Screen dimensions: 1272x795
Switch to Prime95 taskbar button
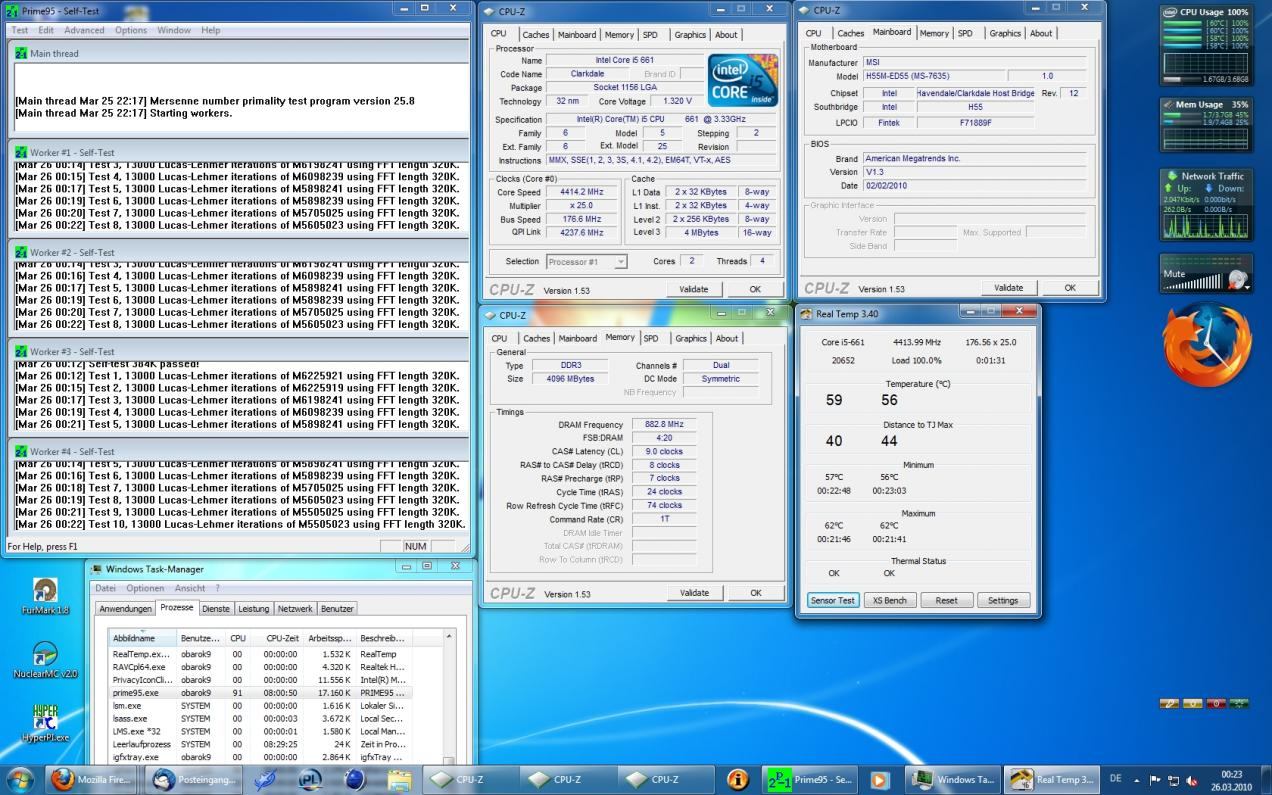coord(811,780)
